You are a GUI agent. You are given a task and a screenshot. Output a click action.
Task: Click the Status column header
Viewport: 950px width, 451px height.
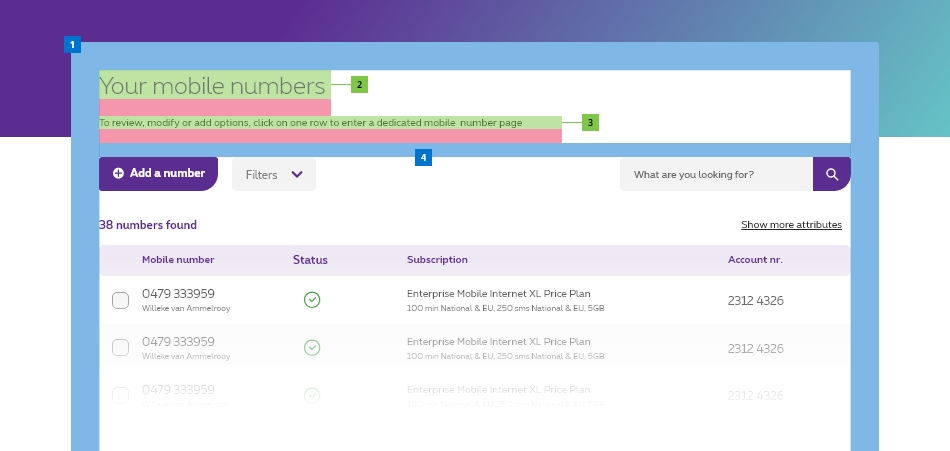(x=310, y=260)
